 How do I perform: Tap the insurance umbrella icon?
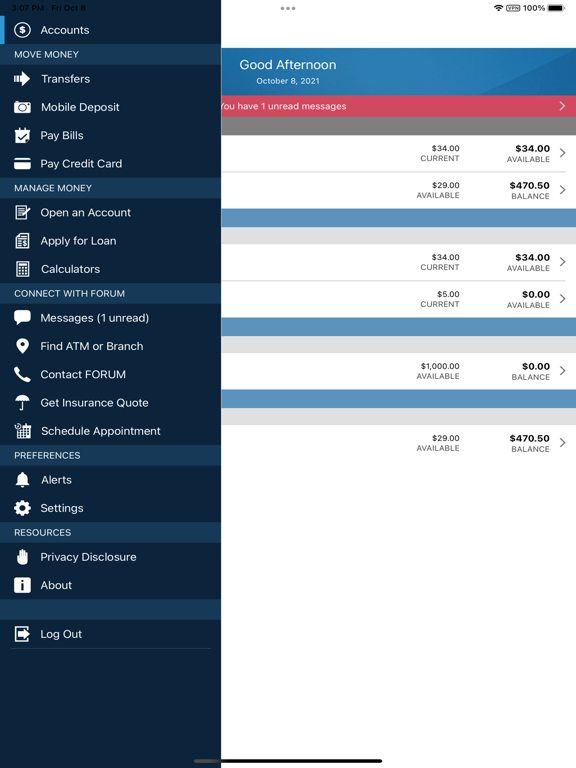[22, 403]
